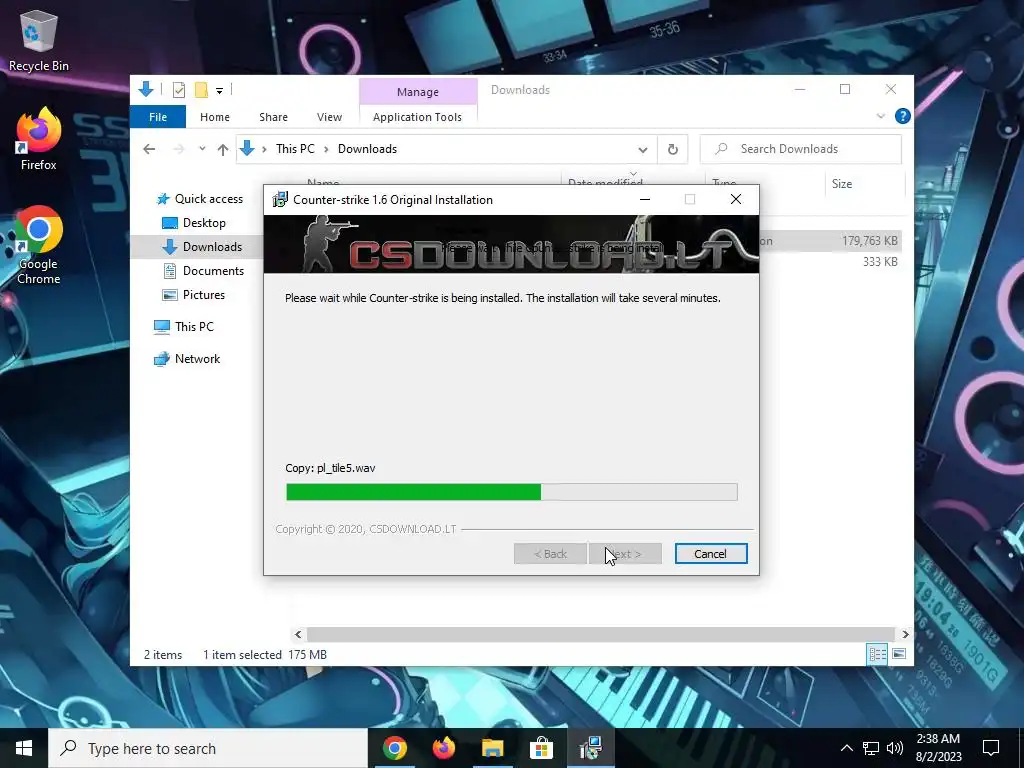
Task: Open Customize Quick Access Toolbar dropdown
Action: click(219, 91)
